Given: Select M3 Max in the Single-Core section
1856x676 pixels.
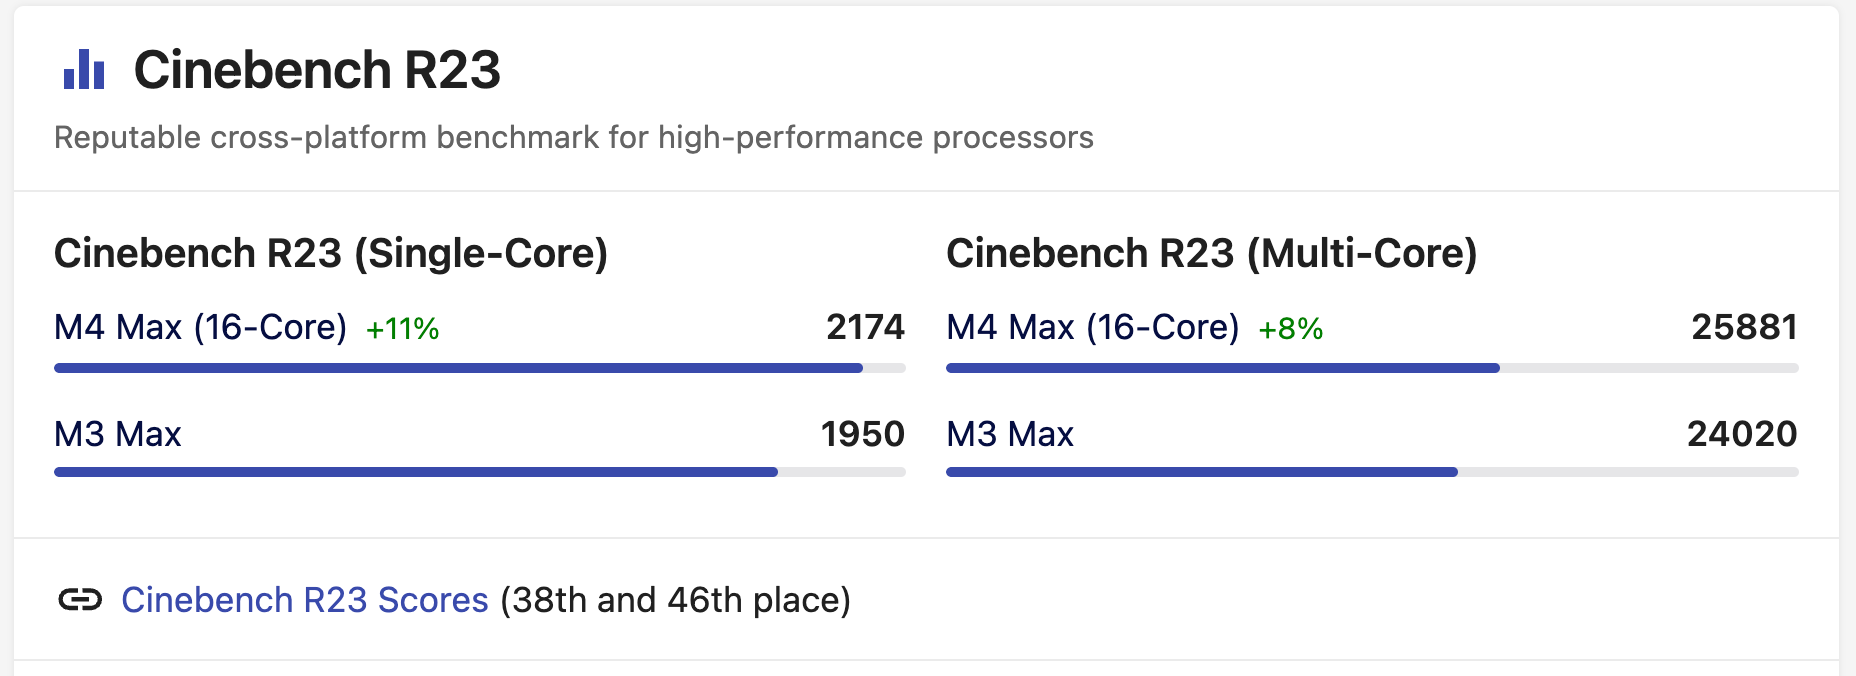Looking at the screenshot, I should click(x=118, y=435).
